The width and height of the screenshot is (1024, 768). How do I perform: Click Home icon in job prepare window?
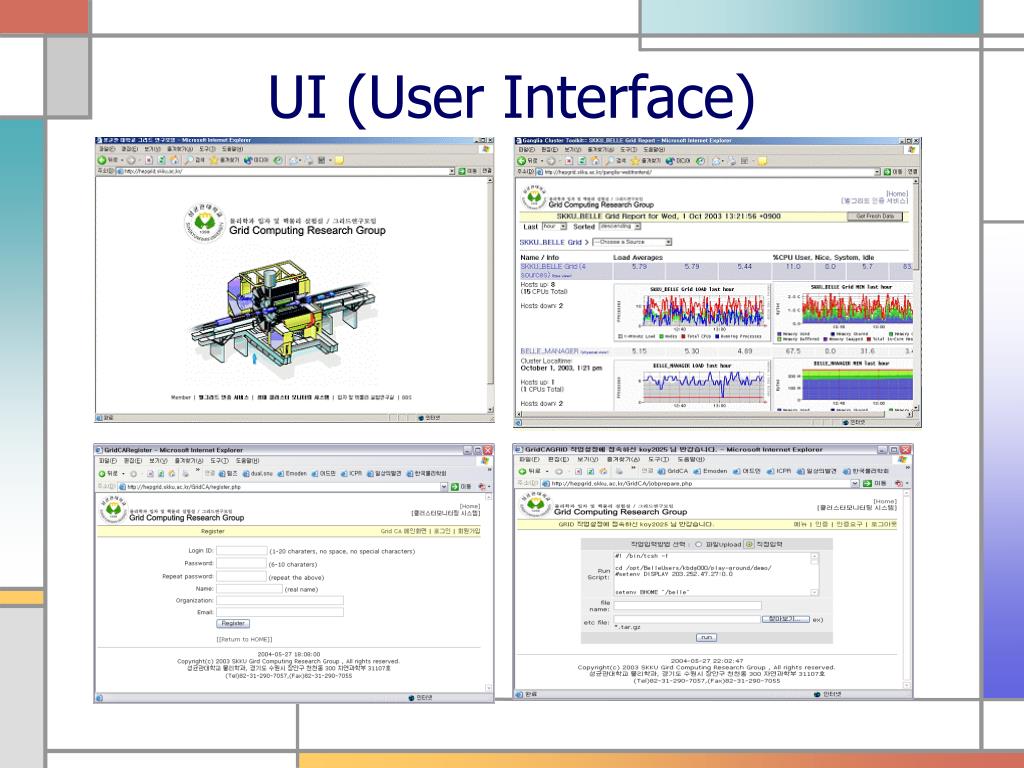tap(603, 471)
